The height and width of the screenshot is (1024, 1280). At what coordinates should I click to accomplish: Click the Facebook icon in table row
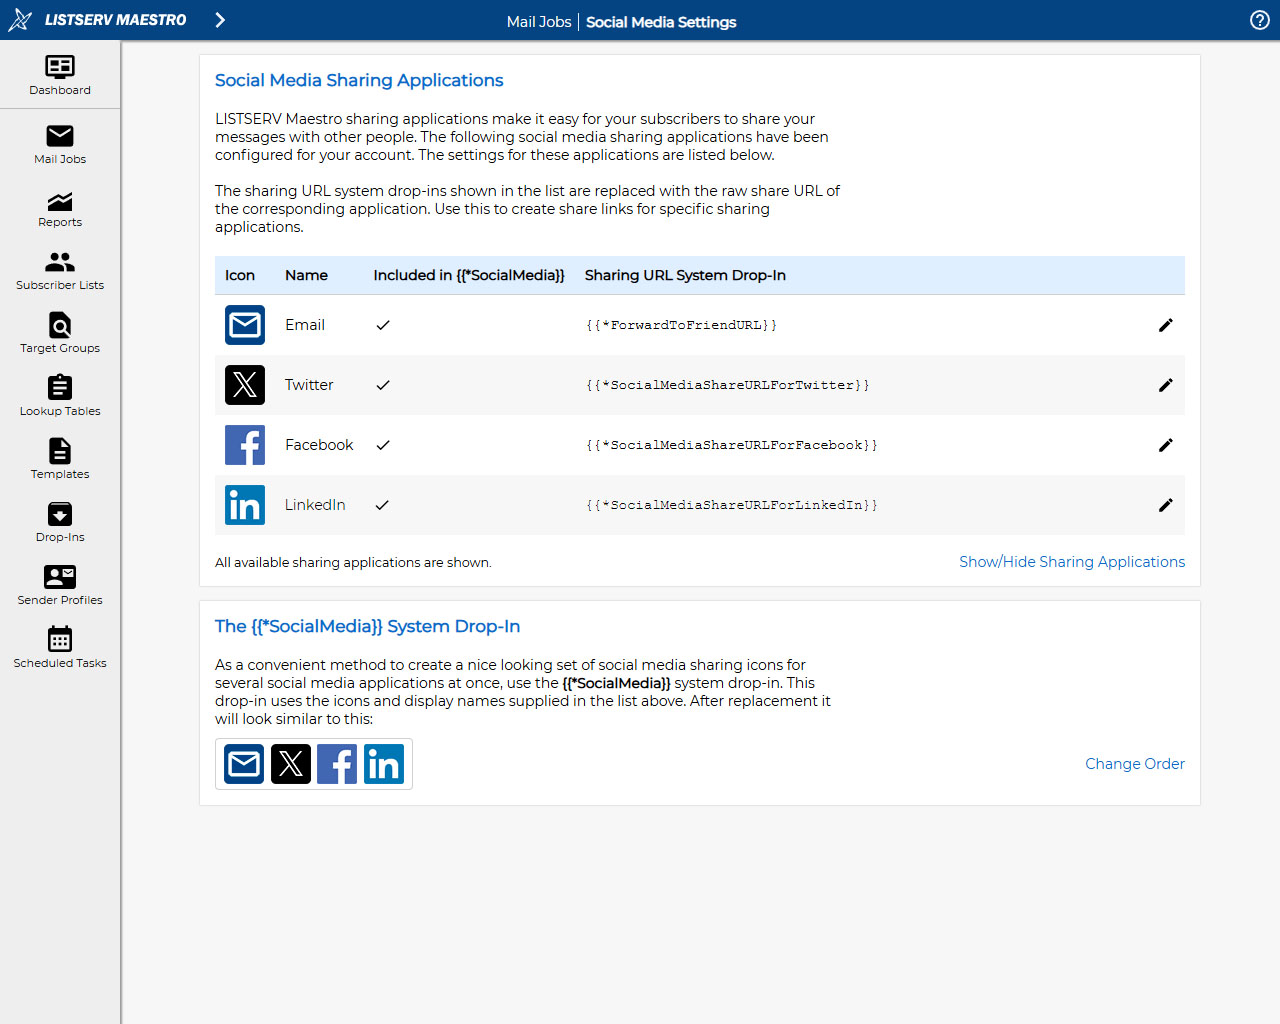pos(245,445)
